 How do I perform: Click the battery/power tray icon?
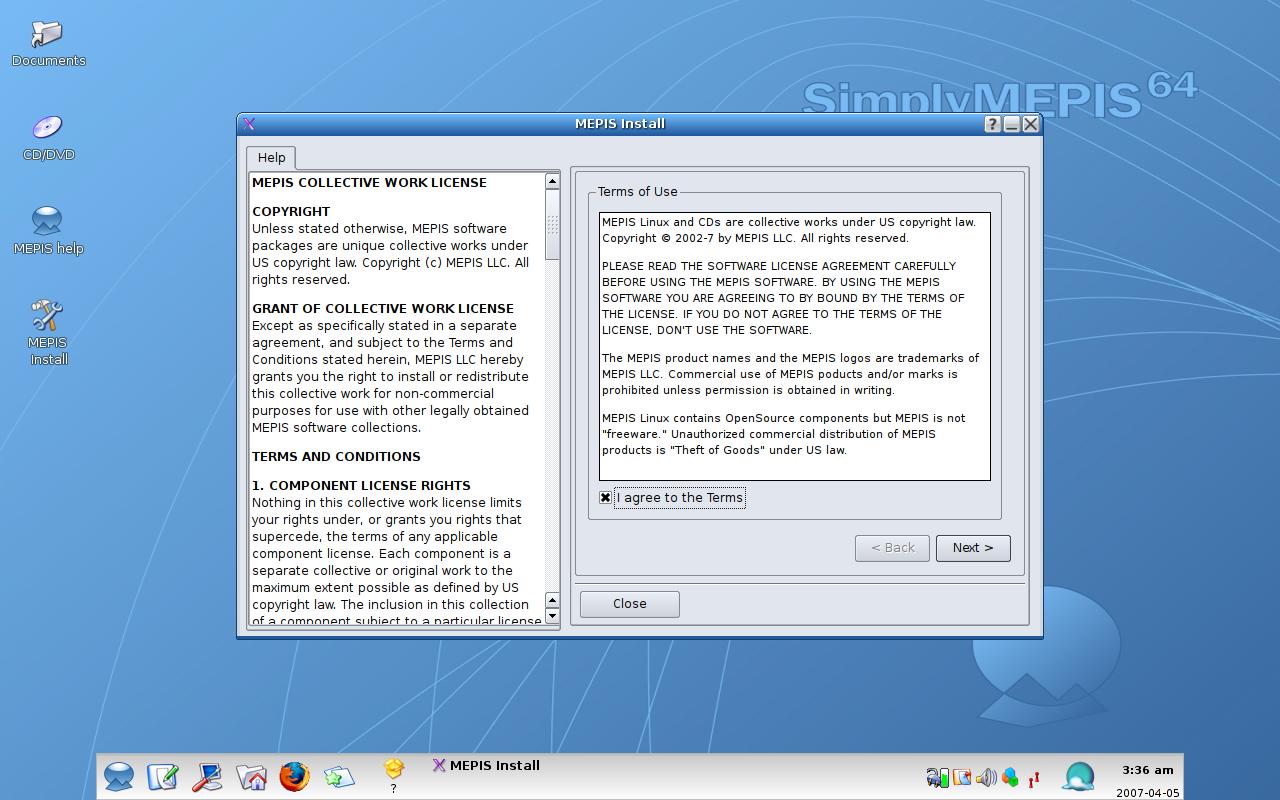pyautogui.click(x=937, y=777)
